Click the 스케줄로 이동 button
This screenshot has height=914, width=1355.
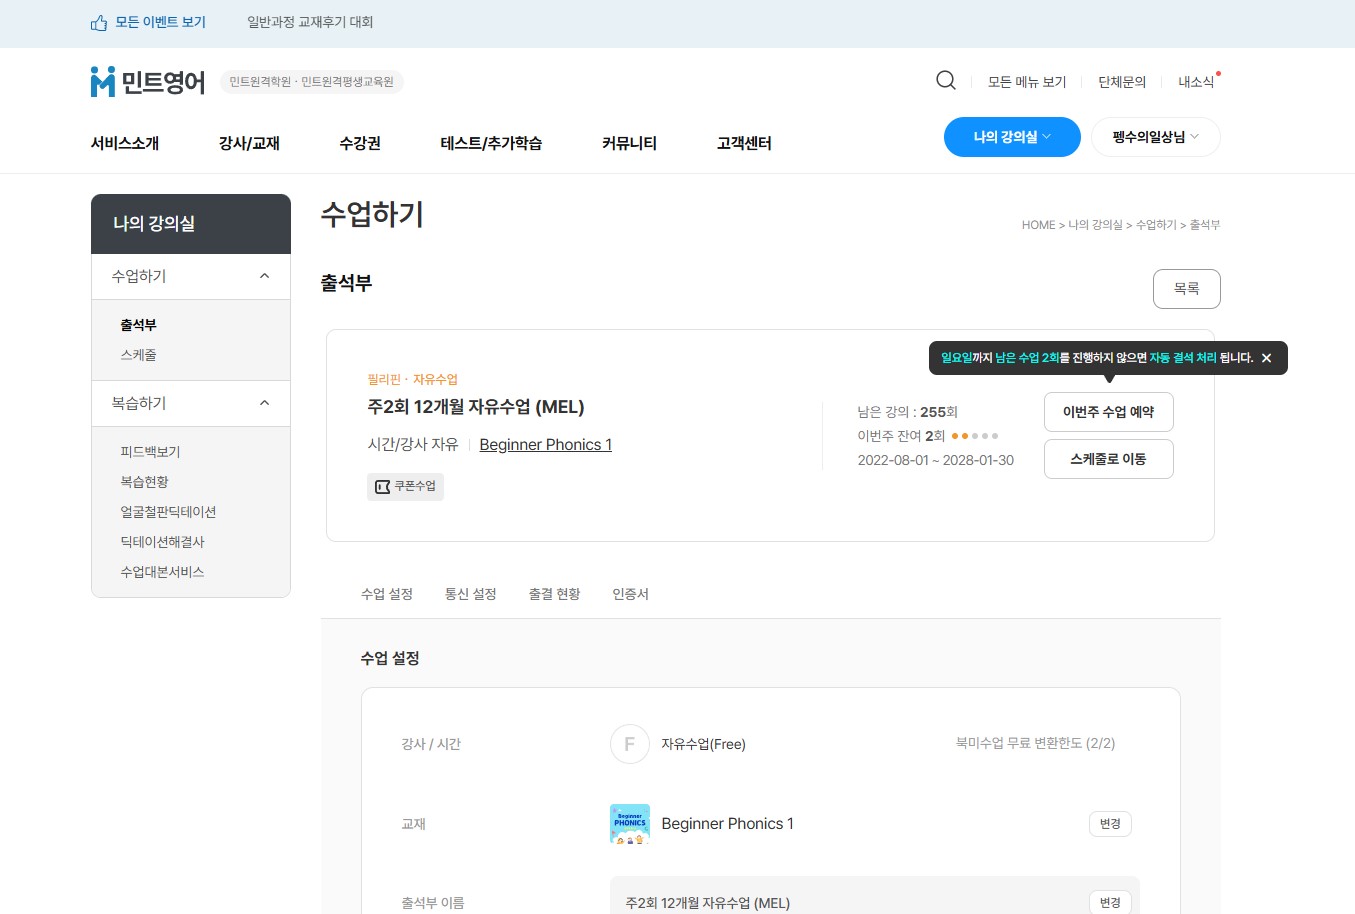[x=1108, y=459]
